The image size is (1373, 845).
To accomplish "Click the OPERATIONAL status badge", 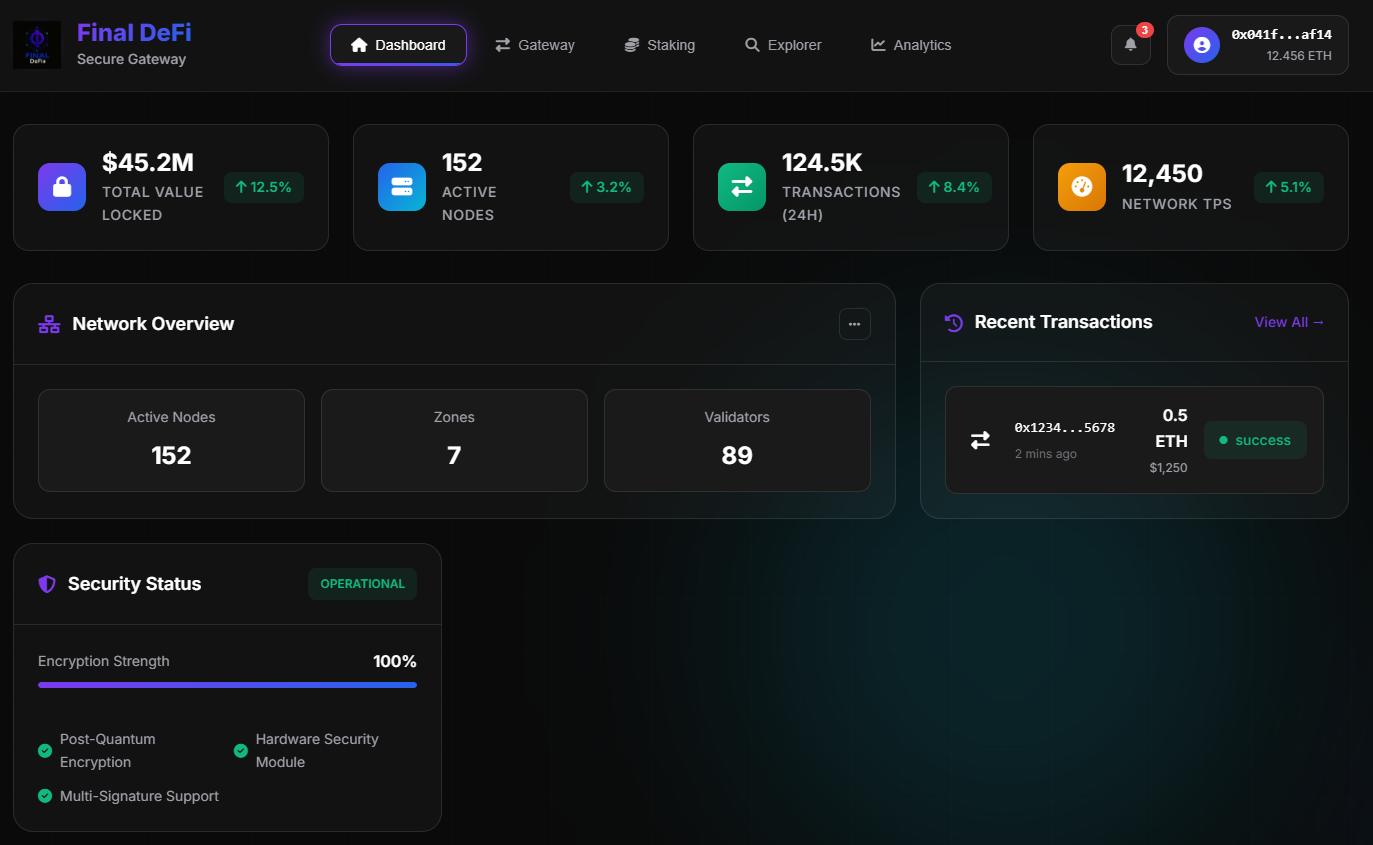I will click(x=362, y=584).
